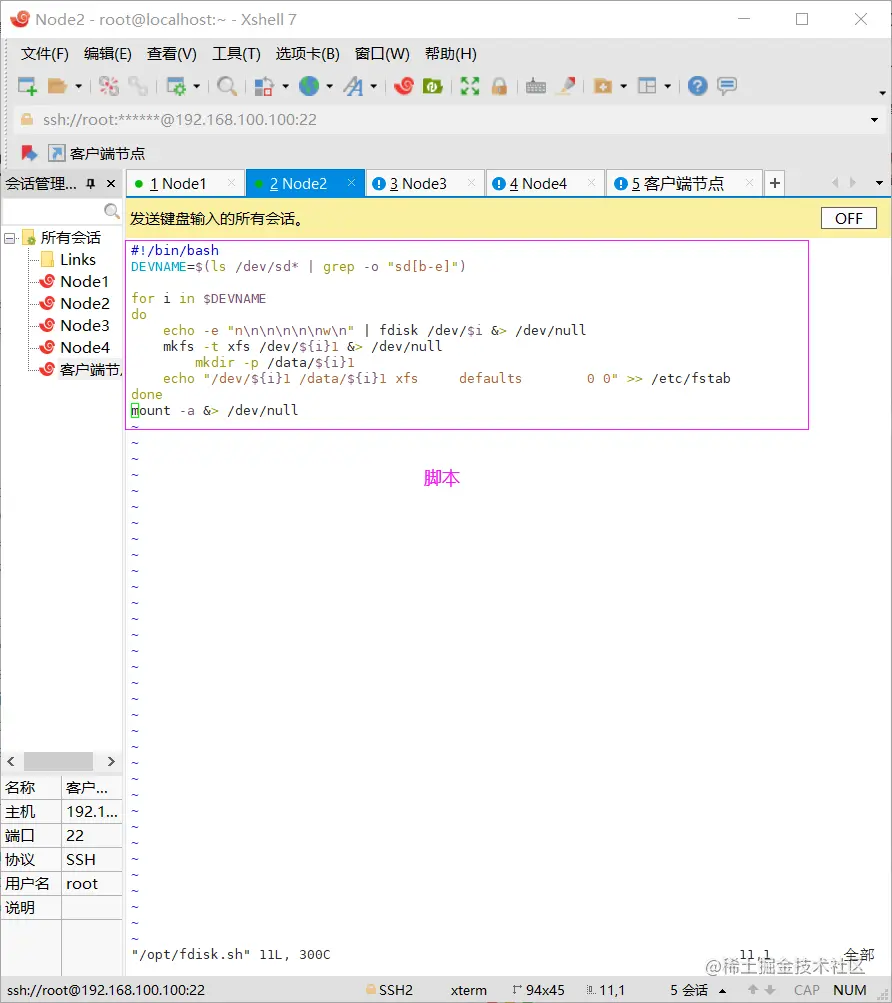The width and height of the screenshot is (892, 1003).
Task: Select Node4 in the session tree
Action: (x=74, y=348)
